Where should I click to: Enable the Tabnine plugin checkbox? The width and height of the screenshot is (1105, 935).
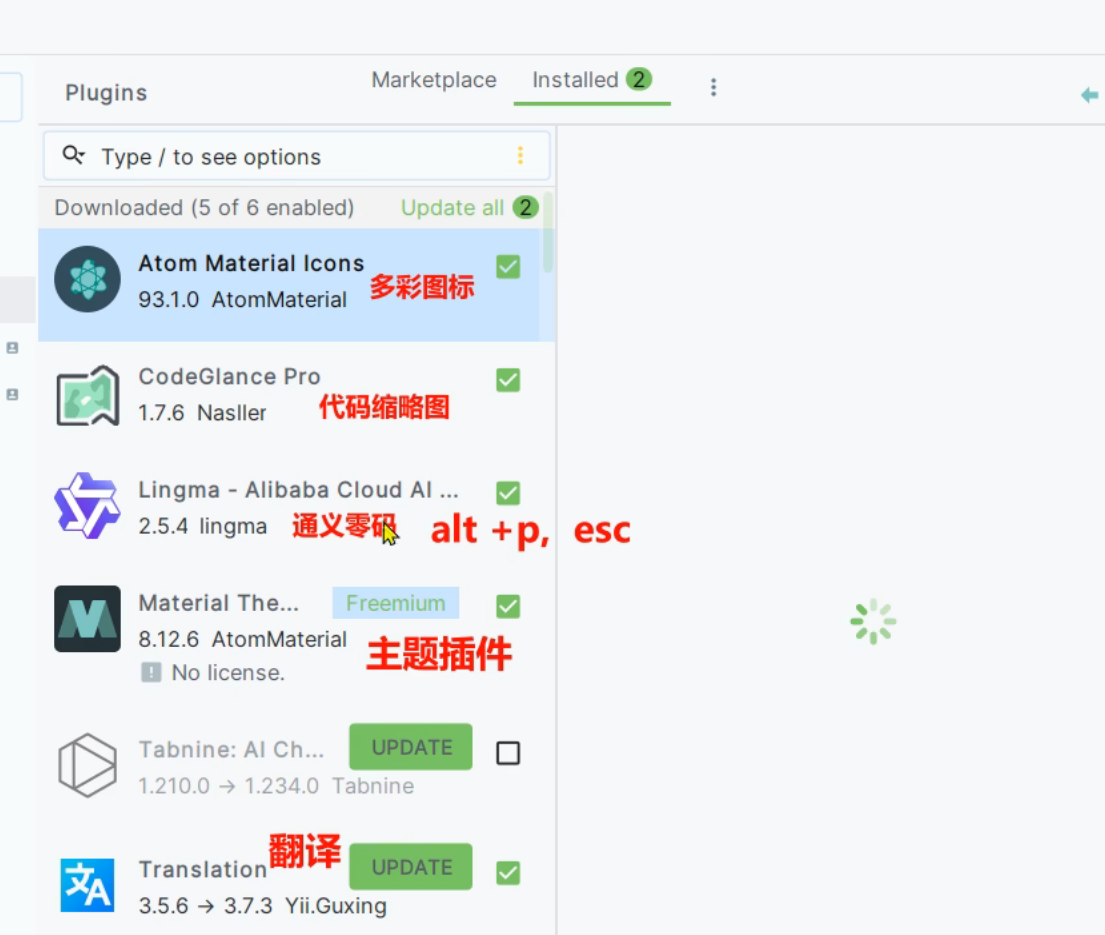click(x=507, y=753)
